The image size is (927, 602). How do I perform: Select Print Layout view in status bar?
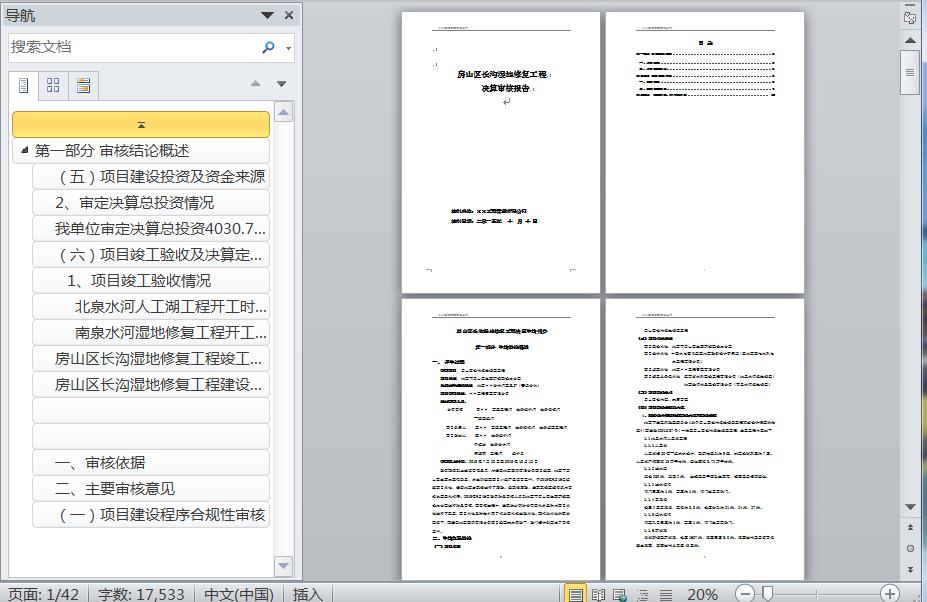tap(575, 594)
